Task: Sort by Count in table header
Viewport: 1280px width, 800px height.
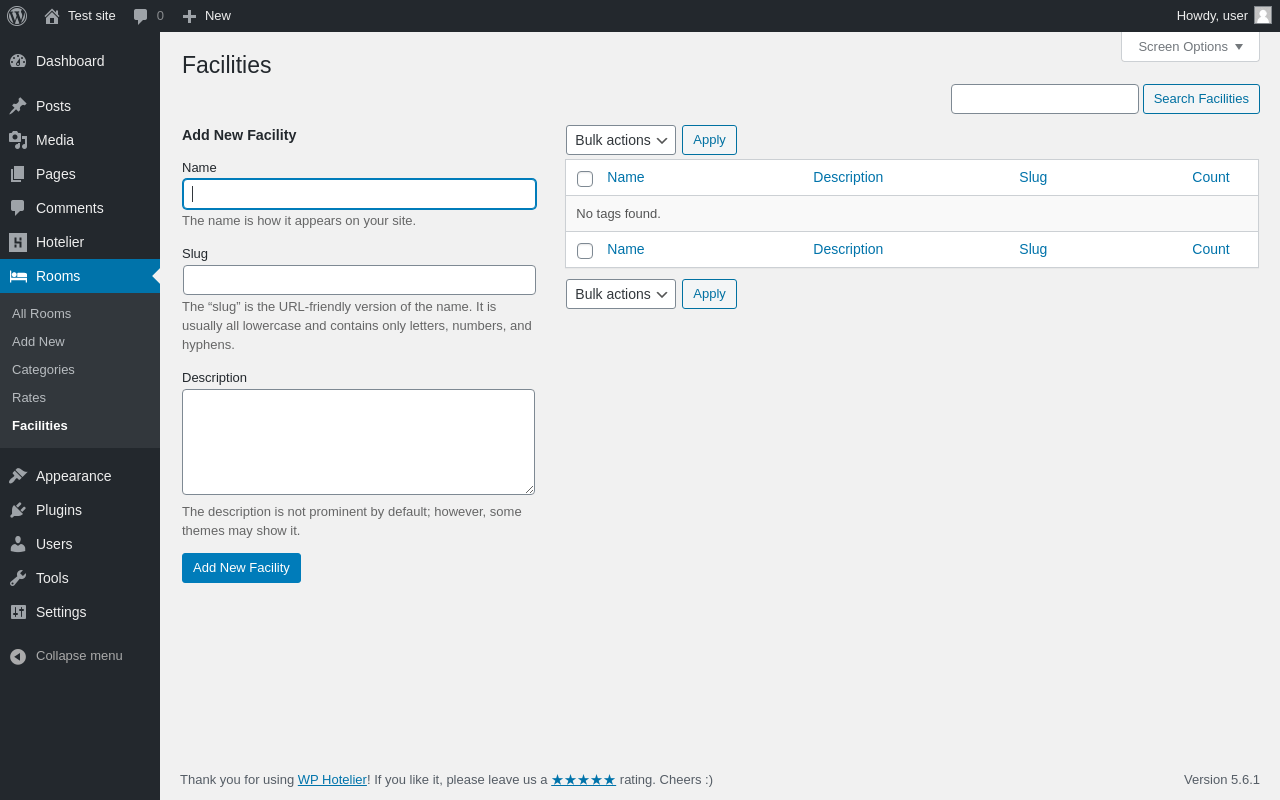Action: click(1211, 177)
